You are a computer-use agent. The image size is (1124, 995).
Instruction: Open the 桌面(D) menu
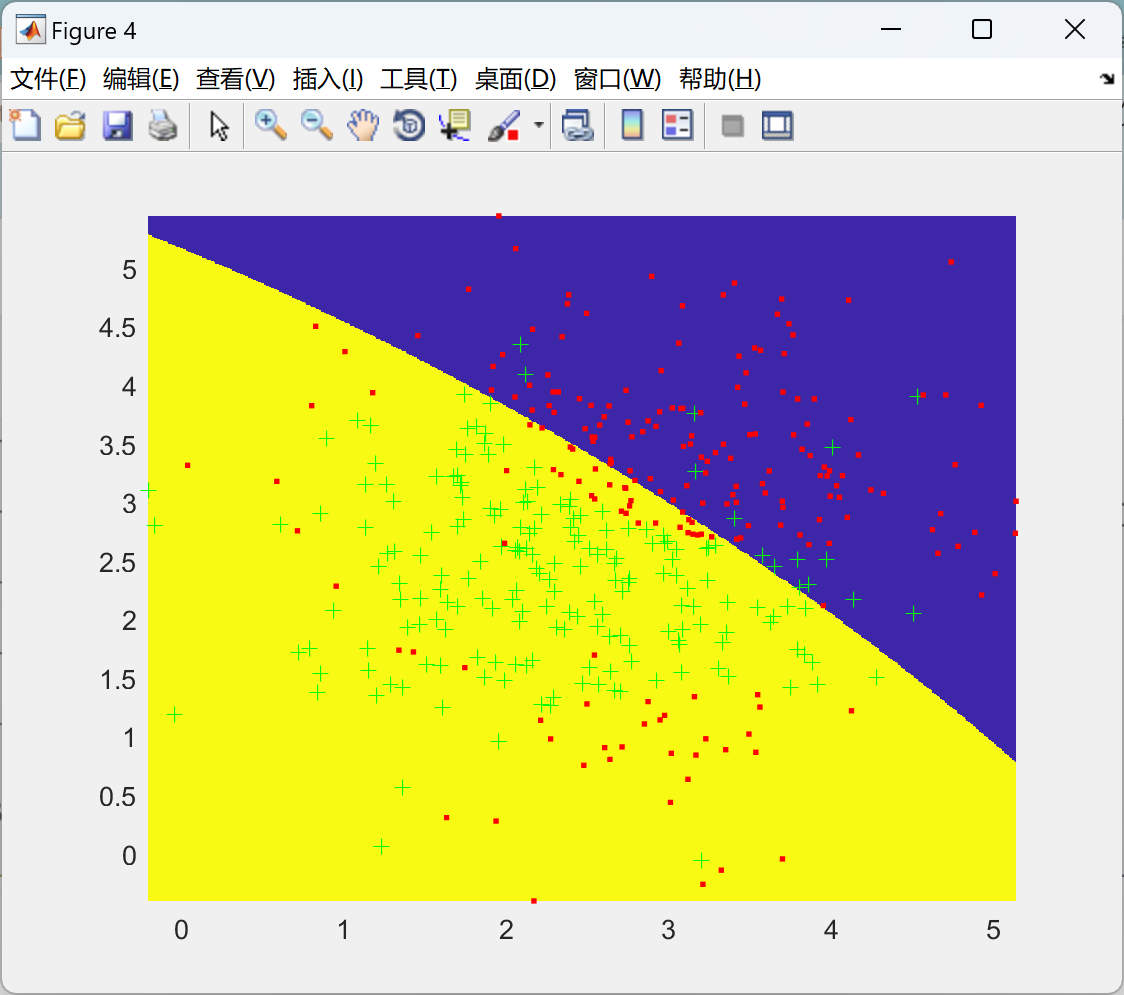tap(515, 79)
